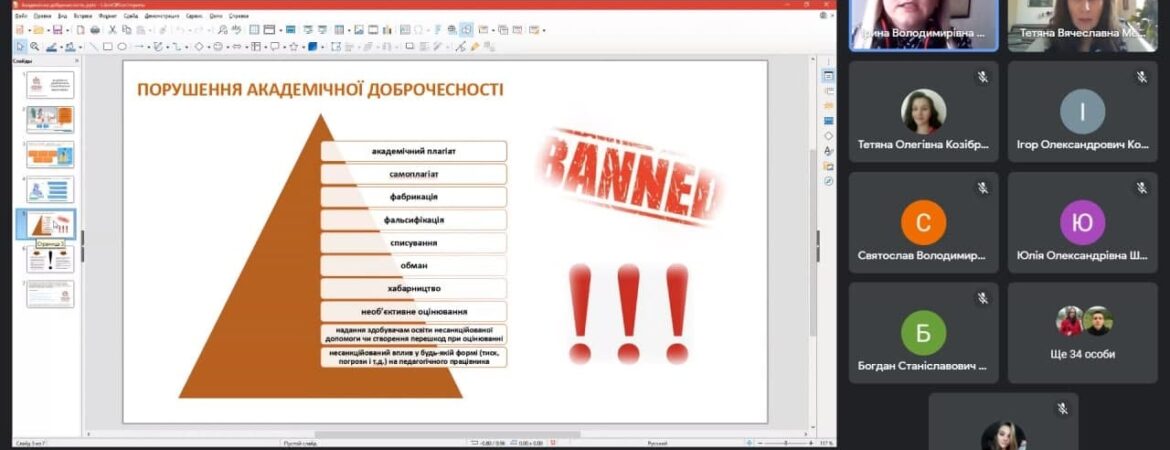Open the sidebar Styles deck
Screen dimensions: 1170x450
[828, 151]
